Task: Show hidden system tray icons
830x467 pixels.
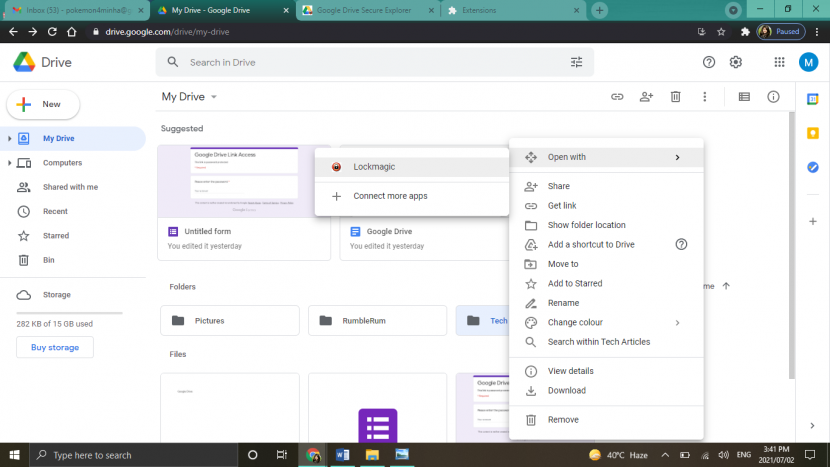Action: [x=665, y=455]
